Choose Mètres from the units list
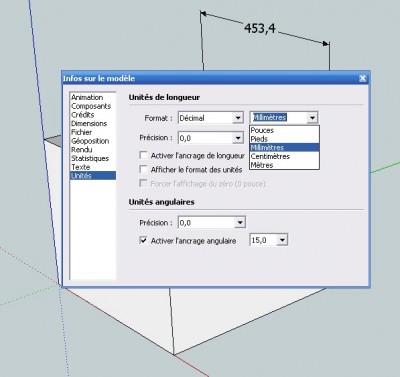The image size is (400, 377). (284, 165)
